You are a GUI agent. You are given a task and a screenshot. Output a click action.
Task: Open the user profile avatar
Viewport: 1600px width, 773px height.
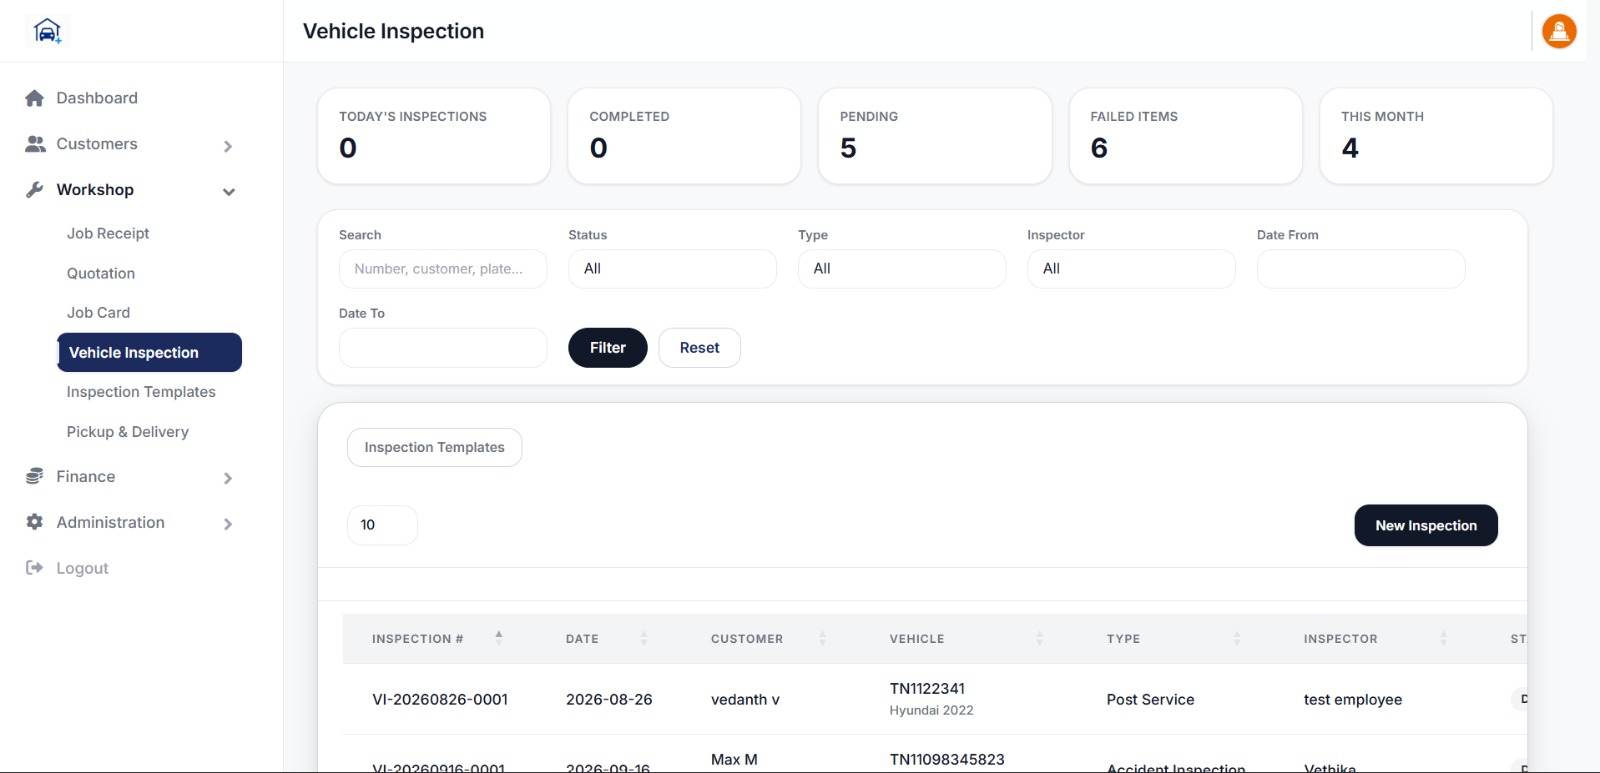[1559, 31]
